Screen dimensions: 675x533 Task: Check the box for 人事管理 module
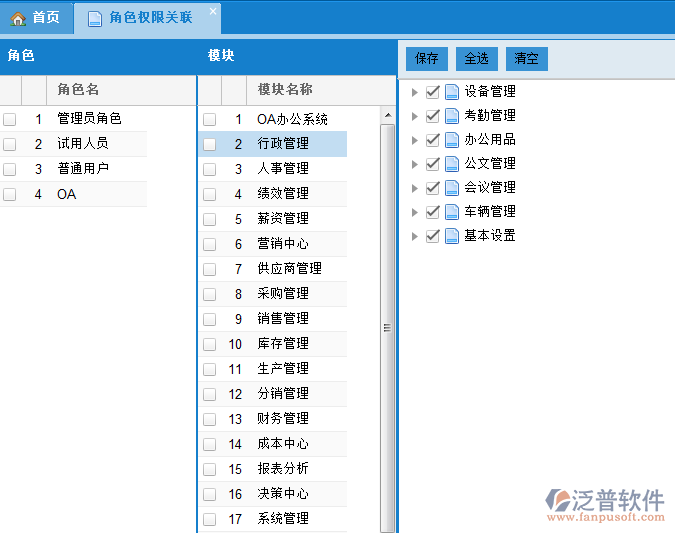pos(210,169)
